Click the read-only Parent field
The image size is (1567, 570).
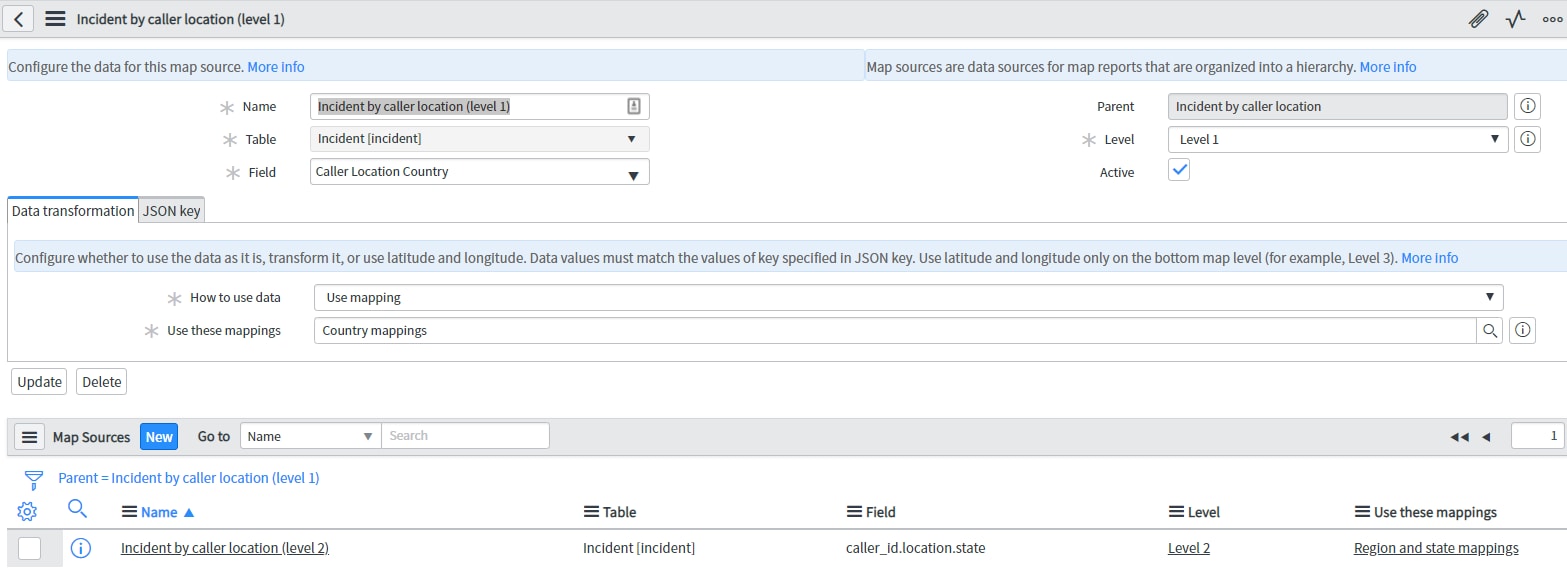click(x=1338, y=106)
